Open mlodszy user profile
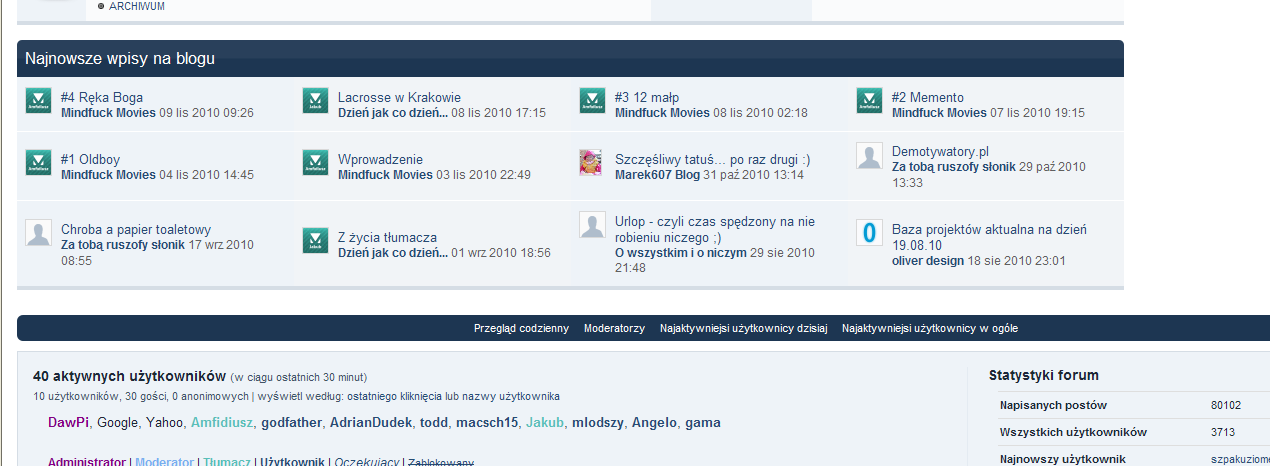This screenshot has height=466, width=1270. pyautogui.click(x=598, y=423)
